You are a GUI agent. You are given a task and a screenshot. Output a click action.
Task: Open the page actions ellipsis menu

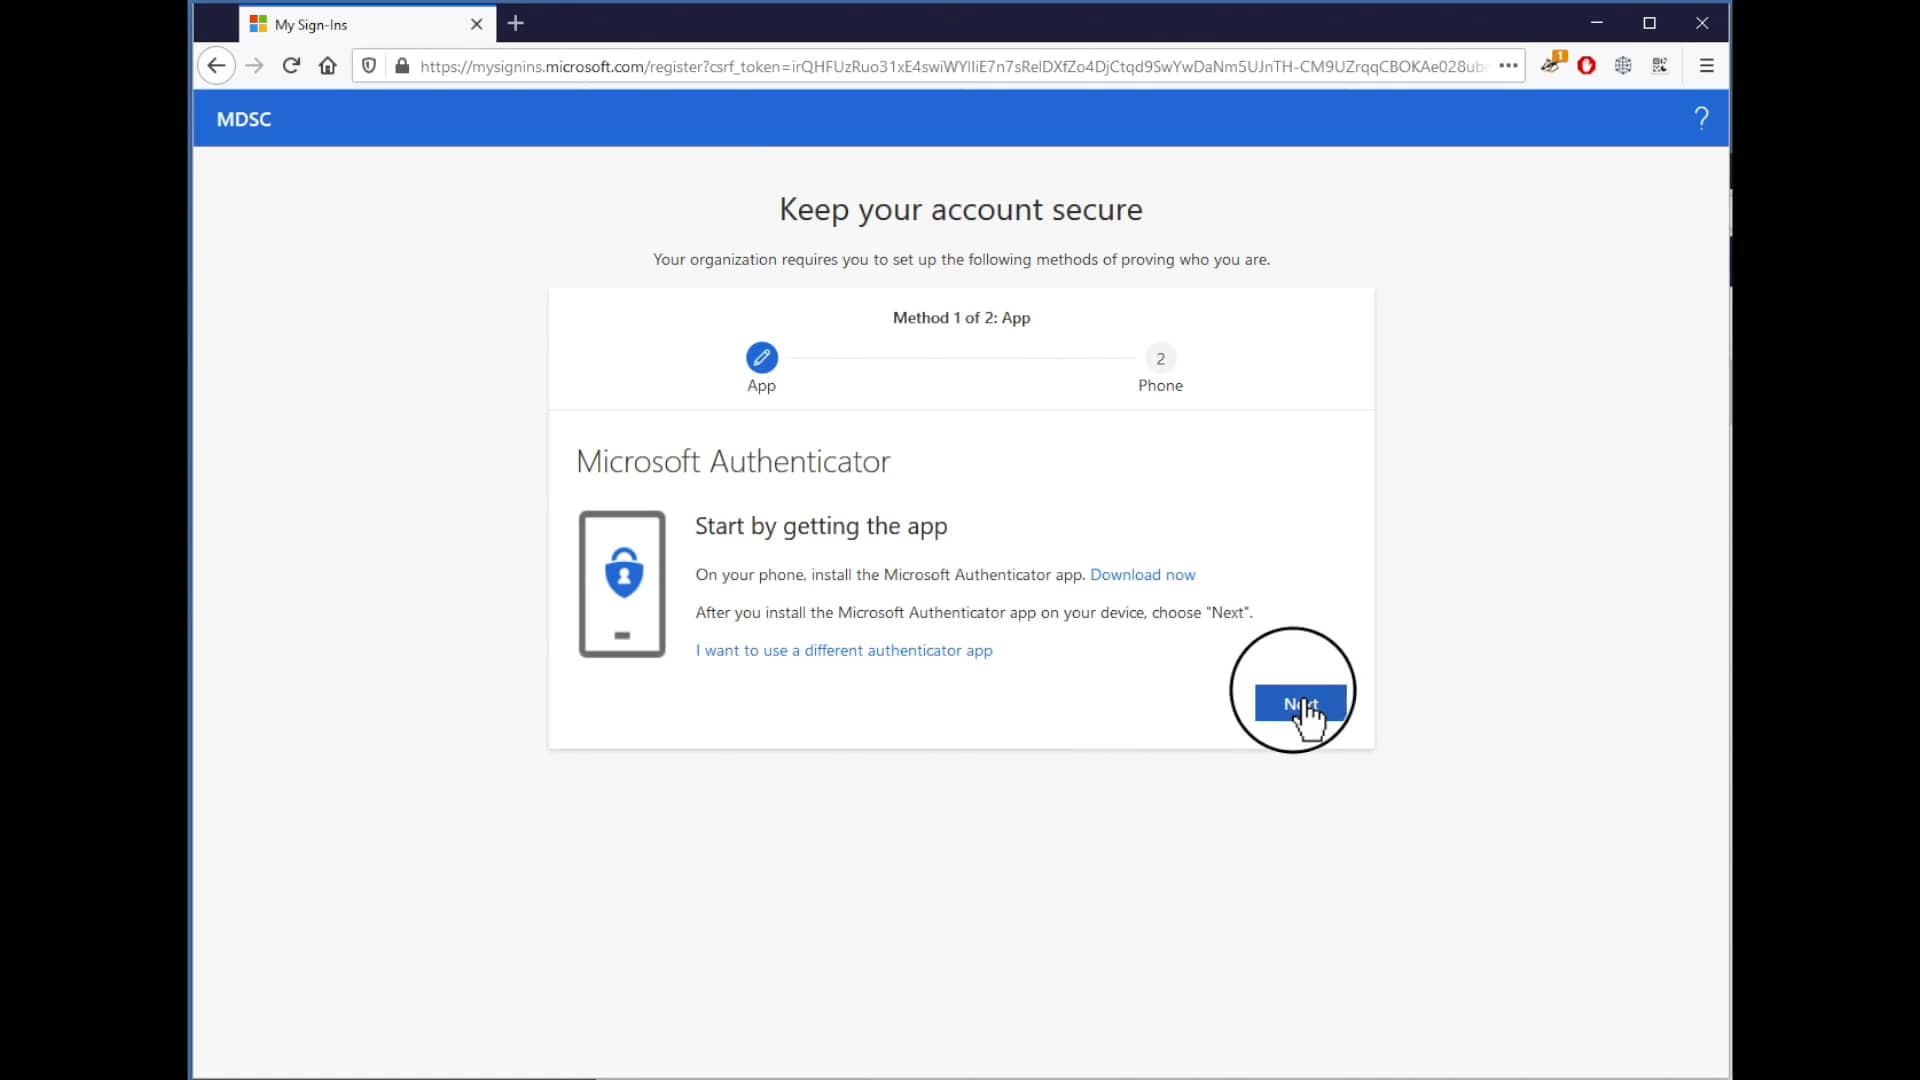click(x=1509, y=65)
